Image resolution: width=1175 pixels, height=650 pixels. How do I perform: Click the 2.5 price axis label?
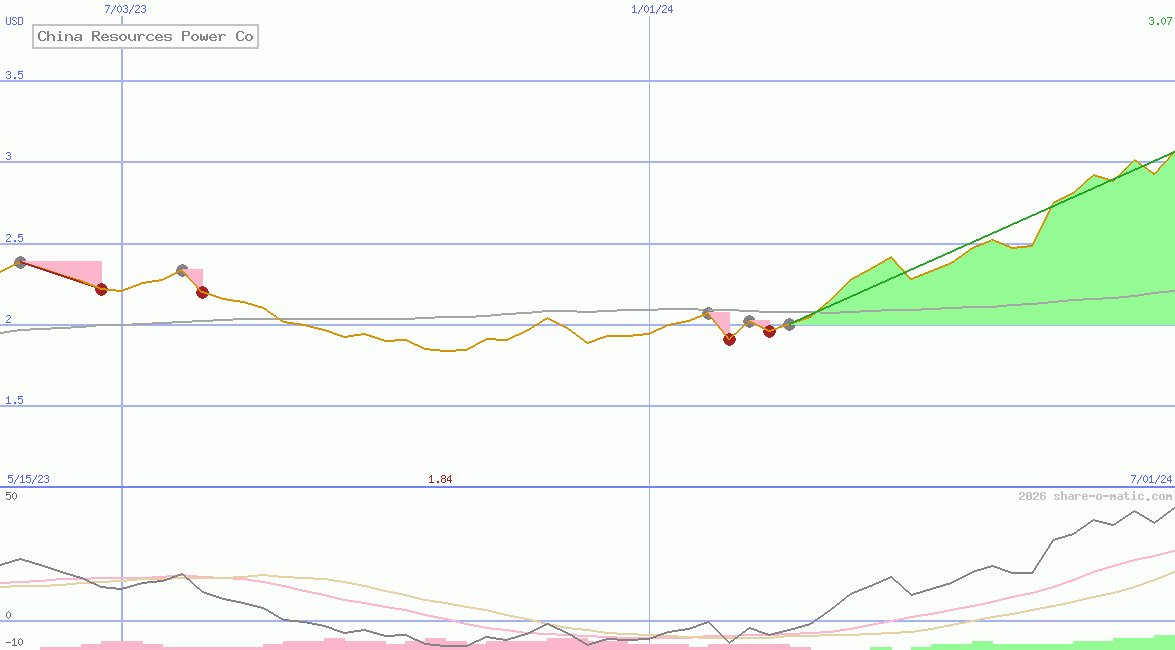(14, 238)
